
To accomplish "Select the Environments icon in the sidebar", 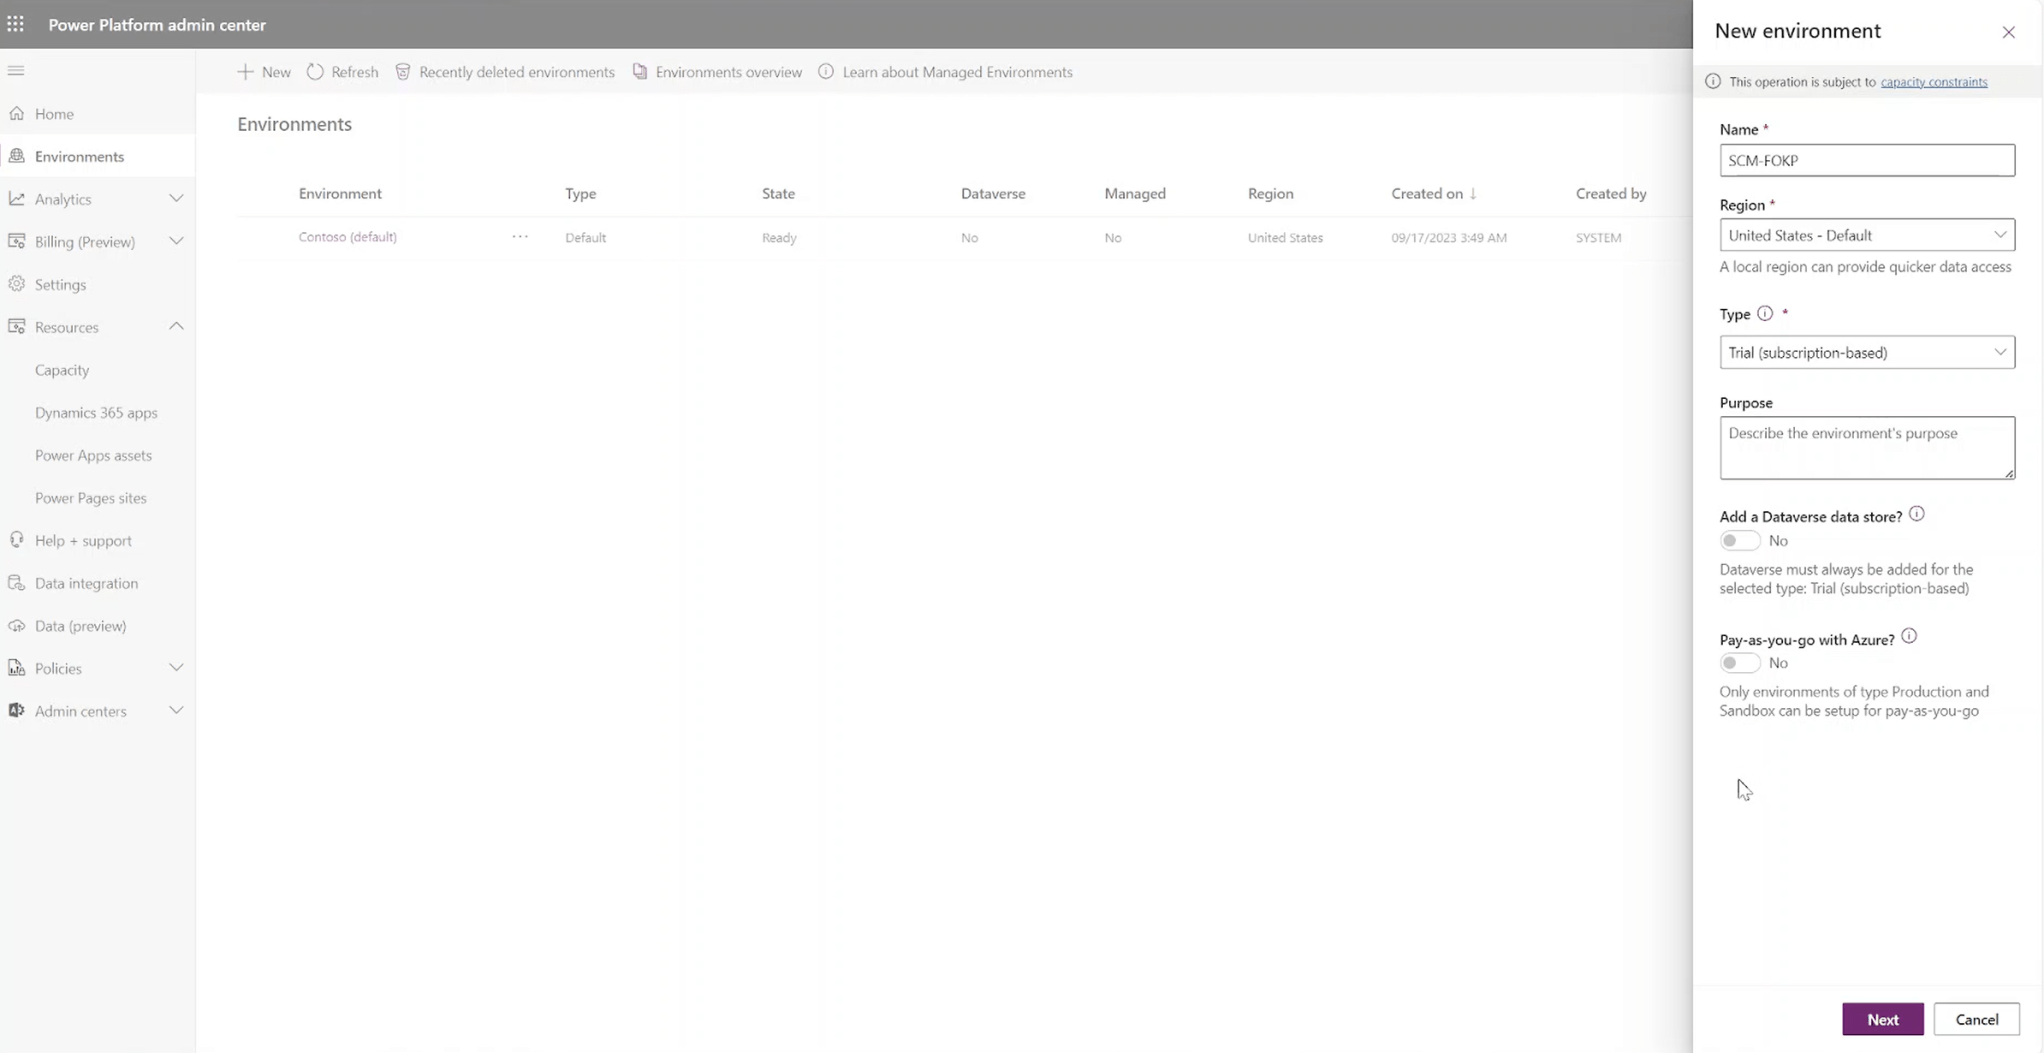I will pos(17,156).
